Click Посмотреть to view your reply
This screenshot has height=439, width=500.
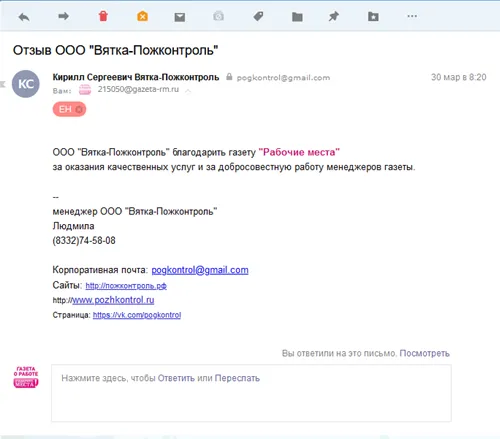(425, 353)
